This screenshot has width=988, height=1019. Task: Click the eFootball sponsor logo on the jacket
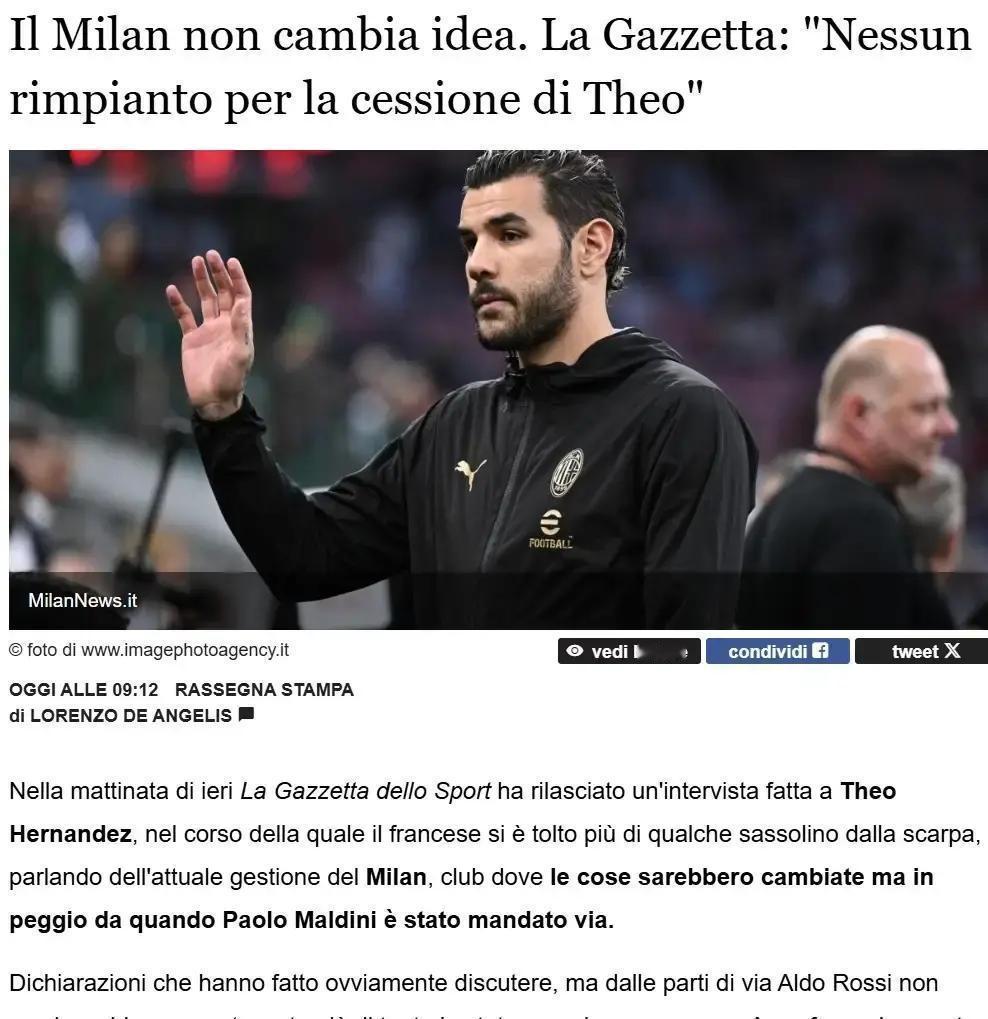pos(551,530)
